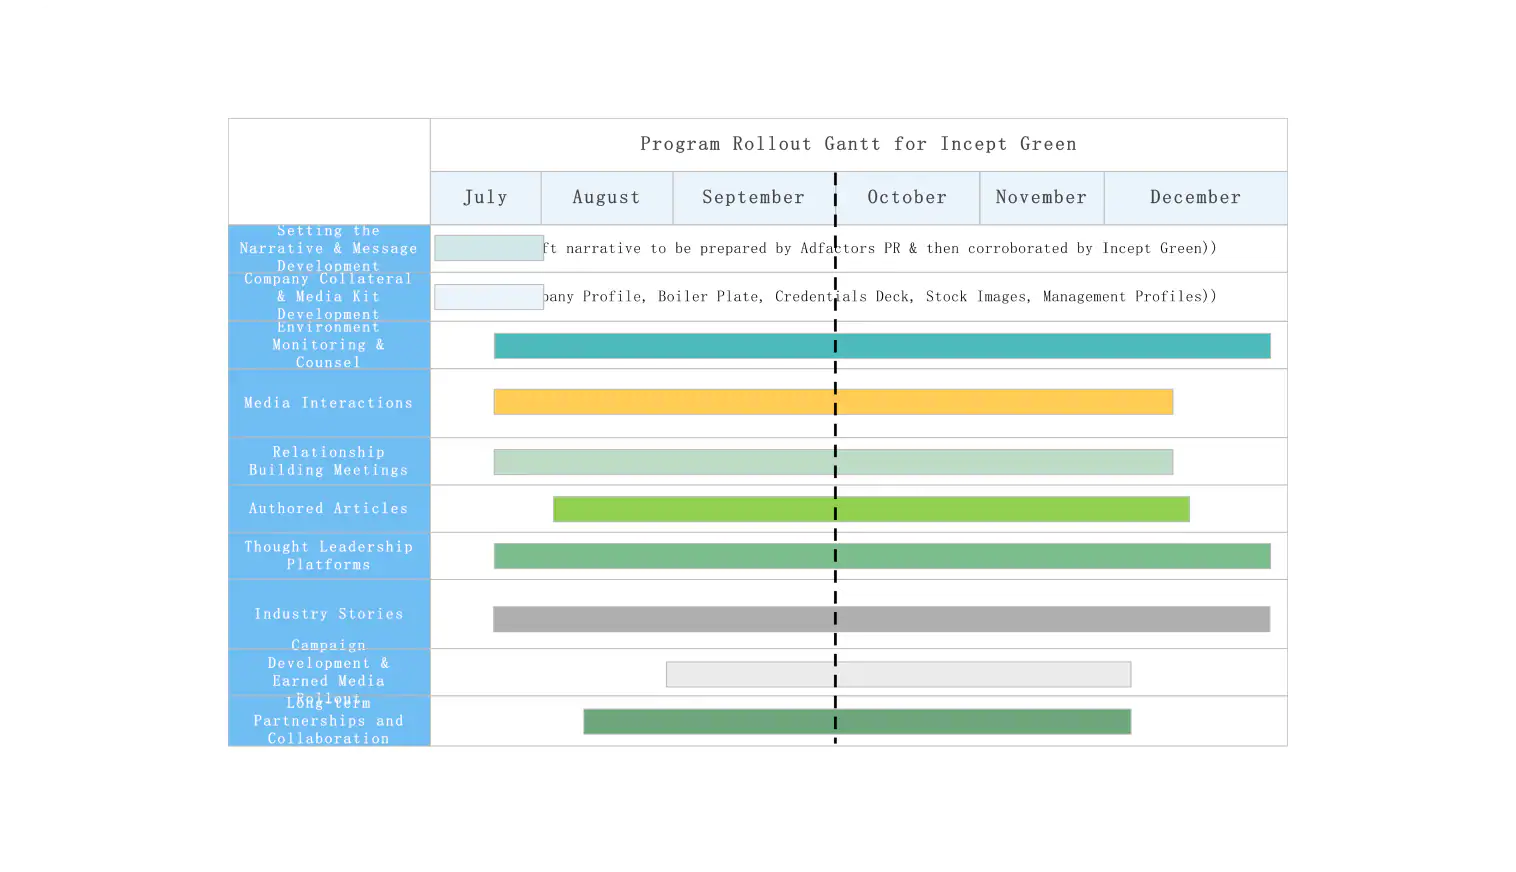Select the July column header

click(486, 197)
